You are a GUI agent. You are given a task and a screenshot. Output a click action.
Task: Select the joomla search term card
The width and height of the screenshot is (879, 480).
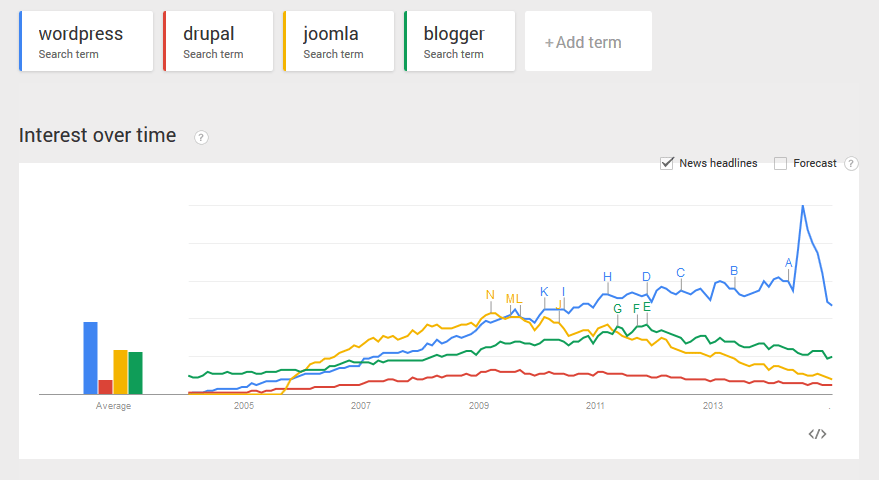(x=339, y=41)
